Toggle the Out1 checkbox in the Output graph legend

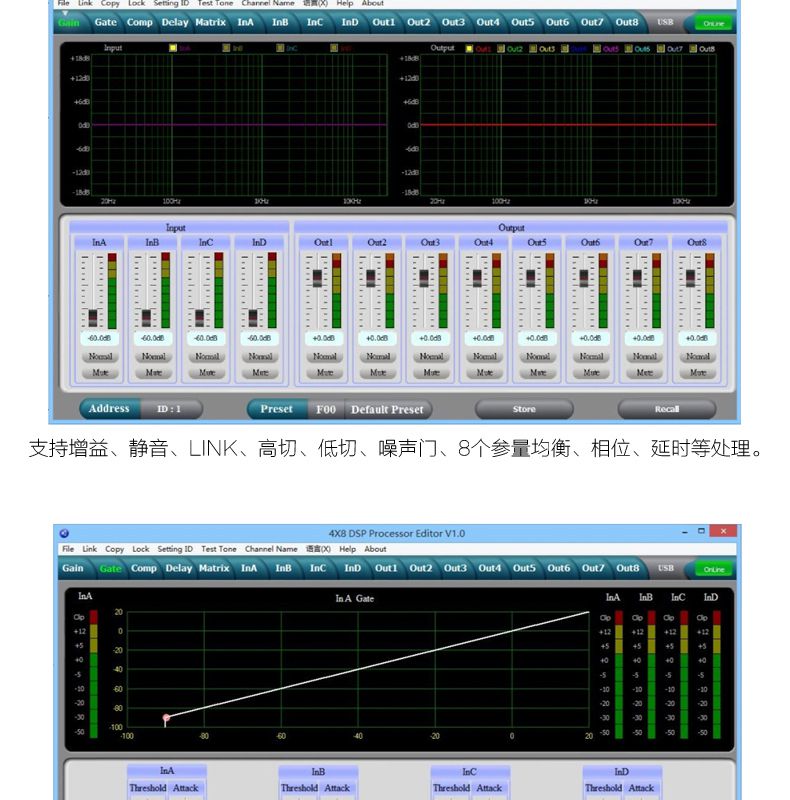point(470,48)
